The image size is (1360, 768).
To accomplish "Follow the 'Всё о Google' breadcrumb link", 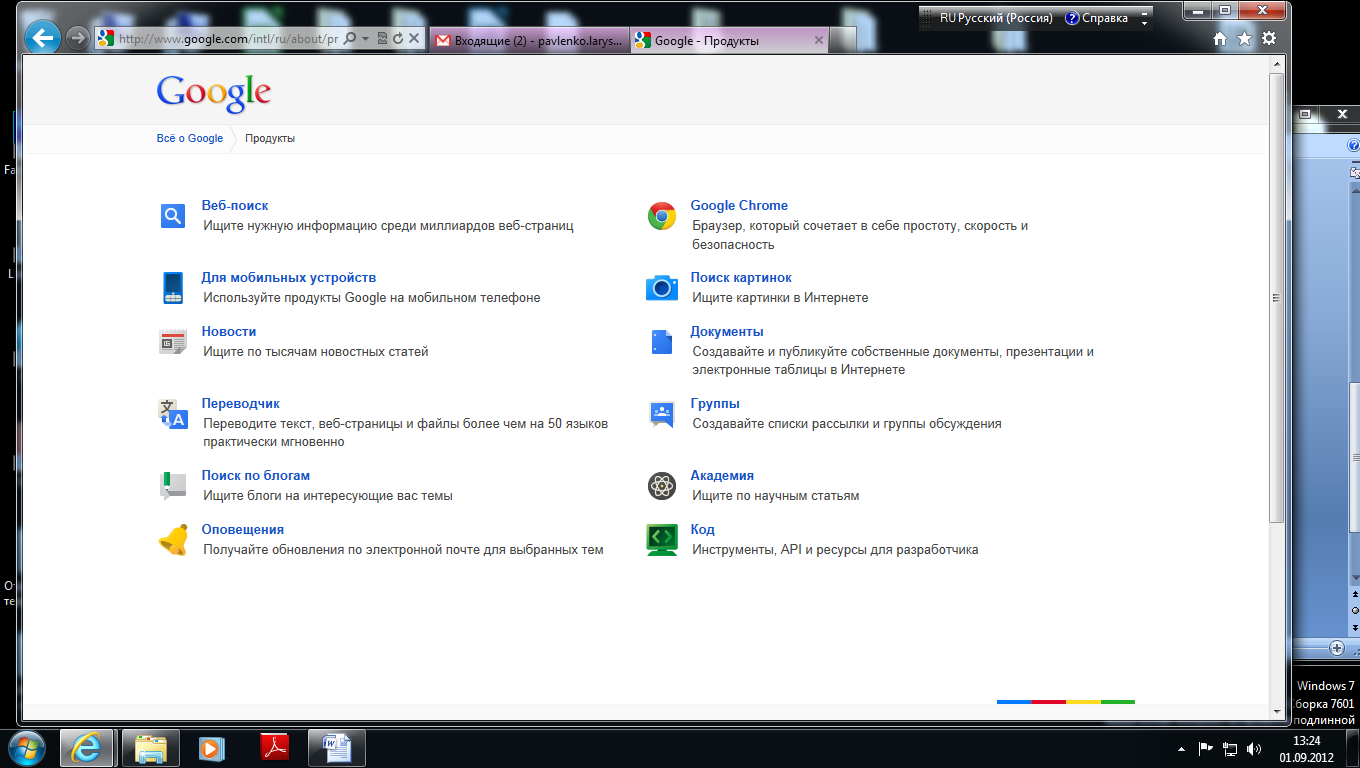I will coord(190,138).
